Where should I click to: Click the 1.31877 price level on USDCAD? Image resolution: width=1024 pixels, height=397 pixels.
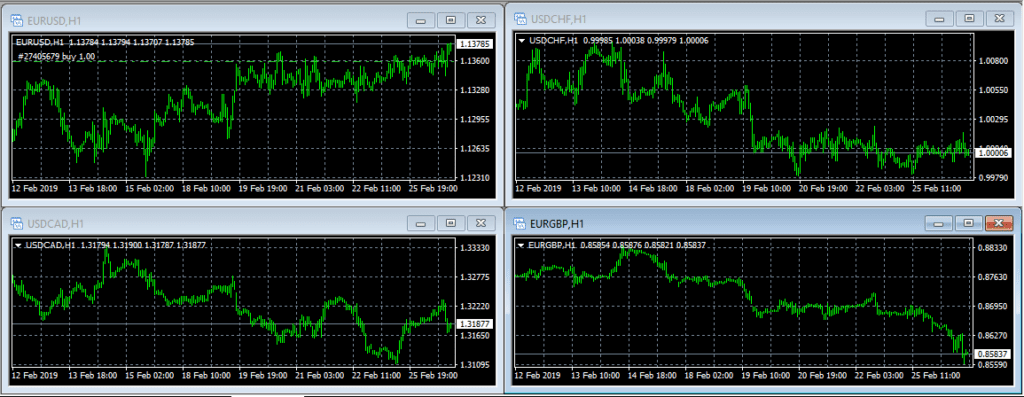(x=475, y=324)
